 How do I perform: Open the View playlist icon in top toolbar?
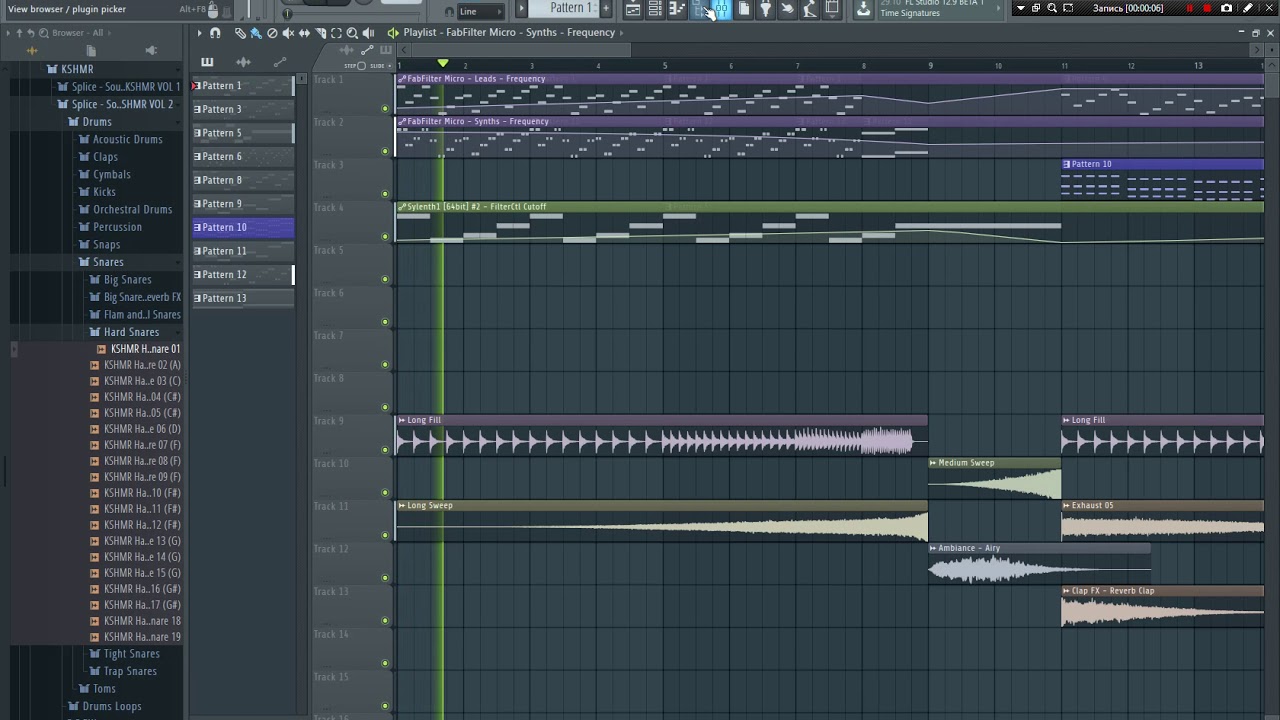click(x=633, y=9)
